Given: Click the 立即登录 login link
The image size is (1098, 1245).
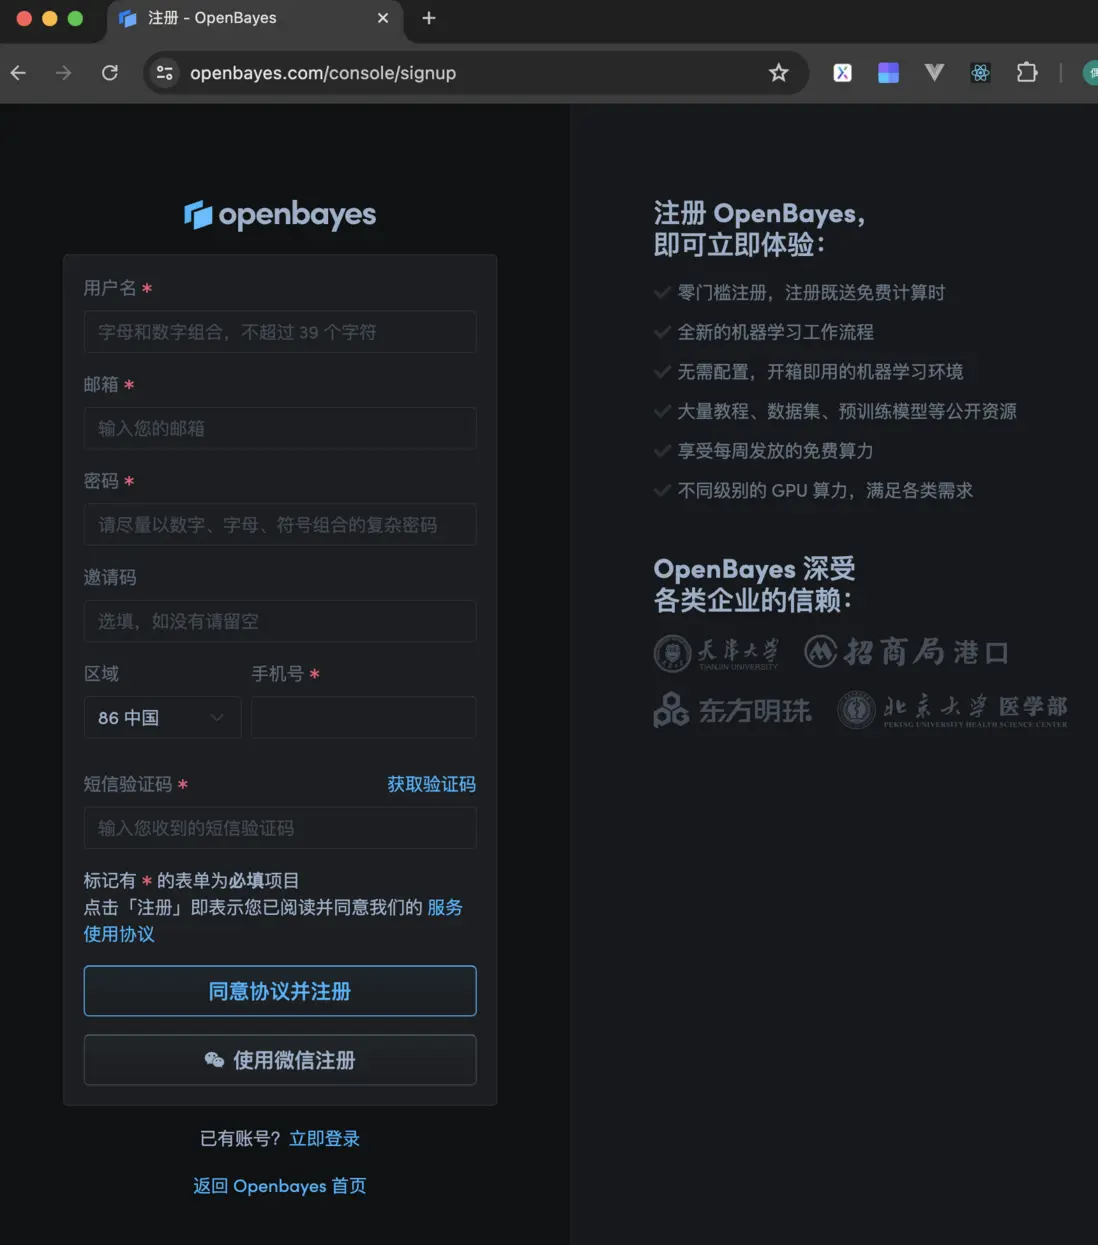Looking at the screenshot, I should tap(324, 1138).
